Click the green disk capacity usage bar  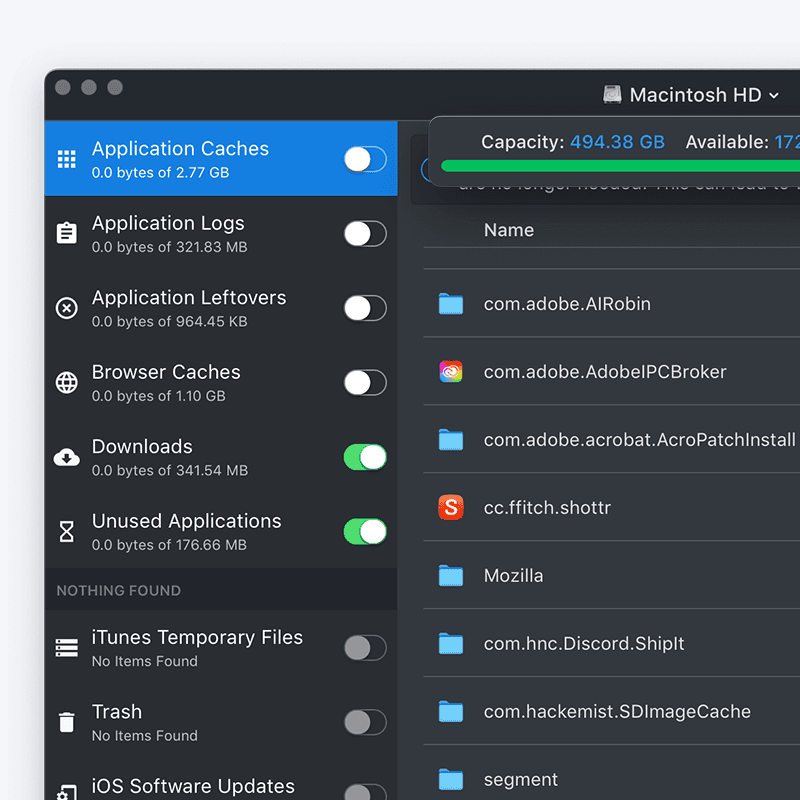[x=620, y=166]
